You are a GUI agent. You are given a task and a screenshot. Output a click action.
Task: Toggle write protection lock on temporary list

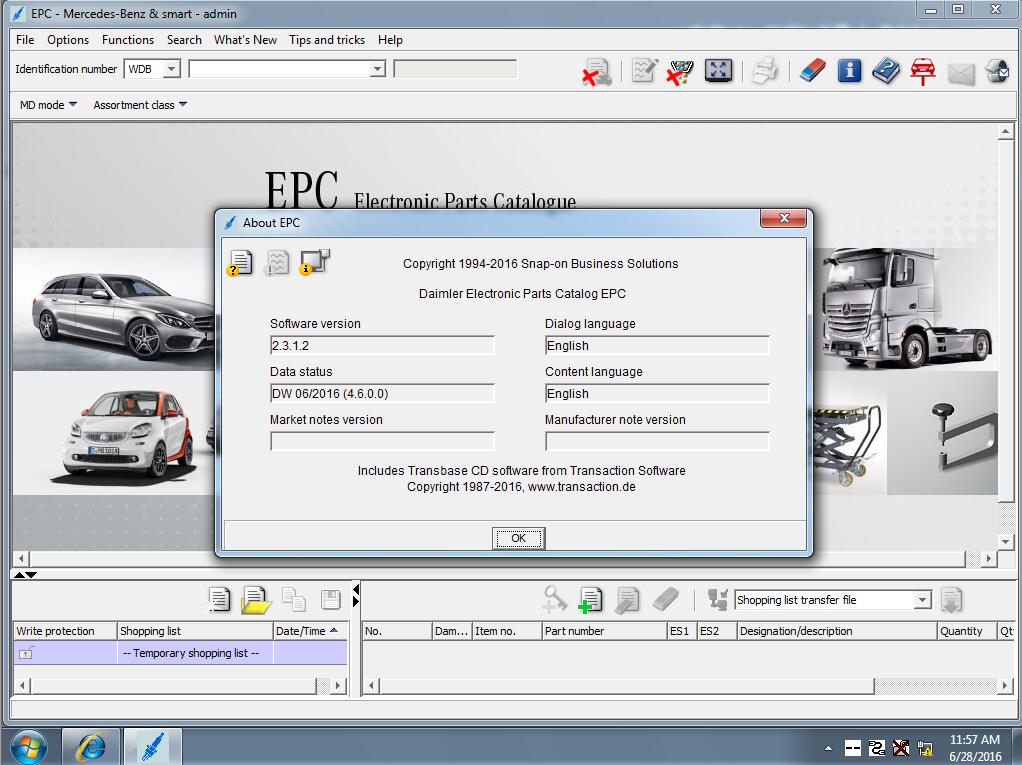pyautogui.click(x=25, y=653)
